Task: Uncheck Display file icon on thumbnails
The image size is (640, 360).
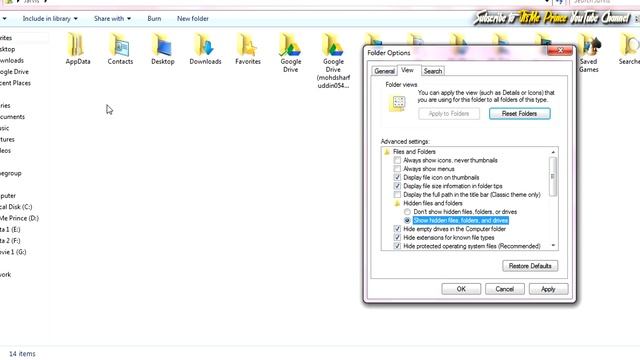Action: click(397, 178)
